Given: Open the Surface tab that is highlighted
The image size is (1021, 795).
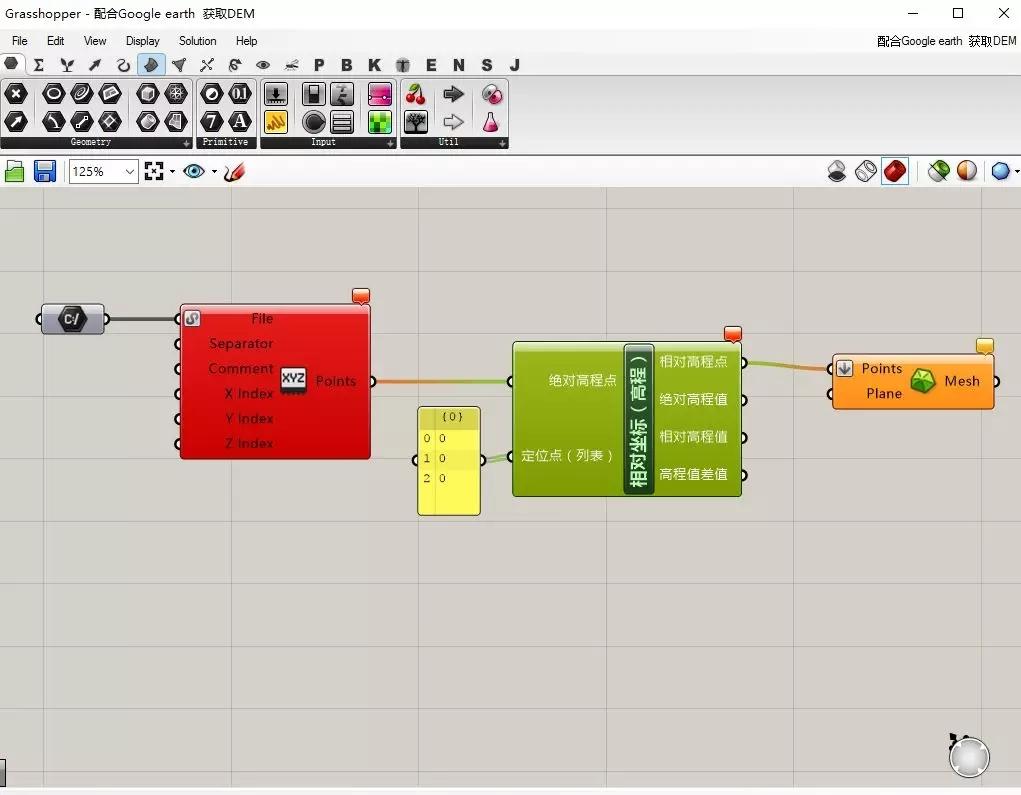Looking at the screenshot, I should (x=151, y=65).
